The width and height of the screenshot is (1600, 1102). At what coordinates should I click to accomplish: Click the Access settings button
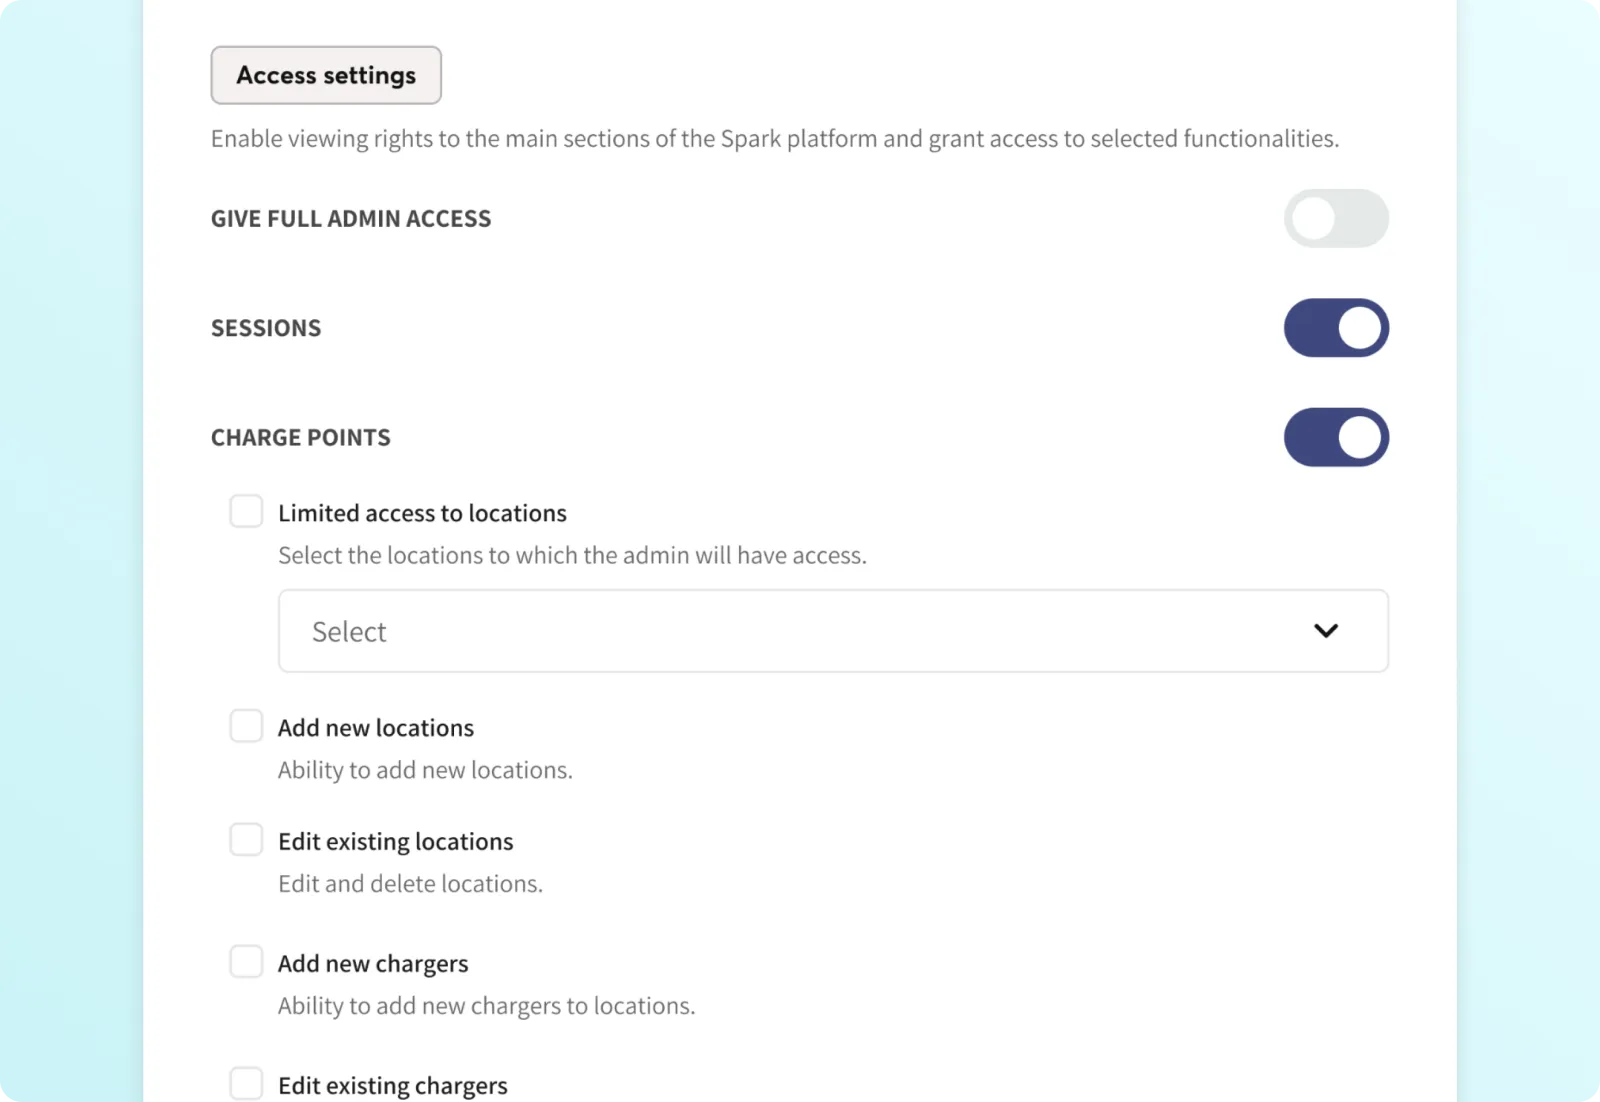tap(326, 75)
